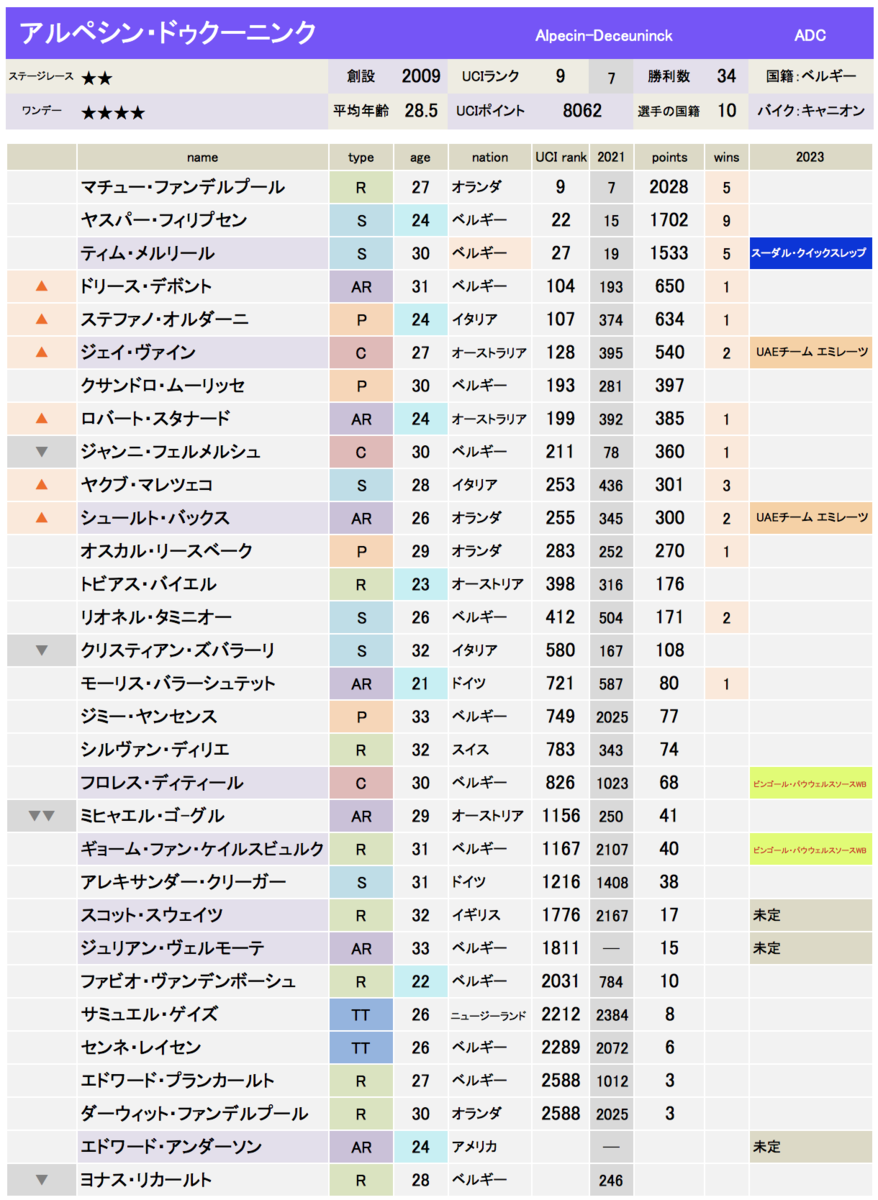Click the 'nation' column header
Screen dimensions: 878x1200
coord(489,157)
